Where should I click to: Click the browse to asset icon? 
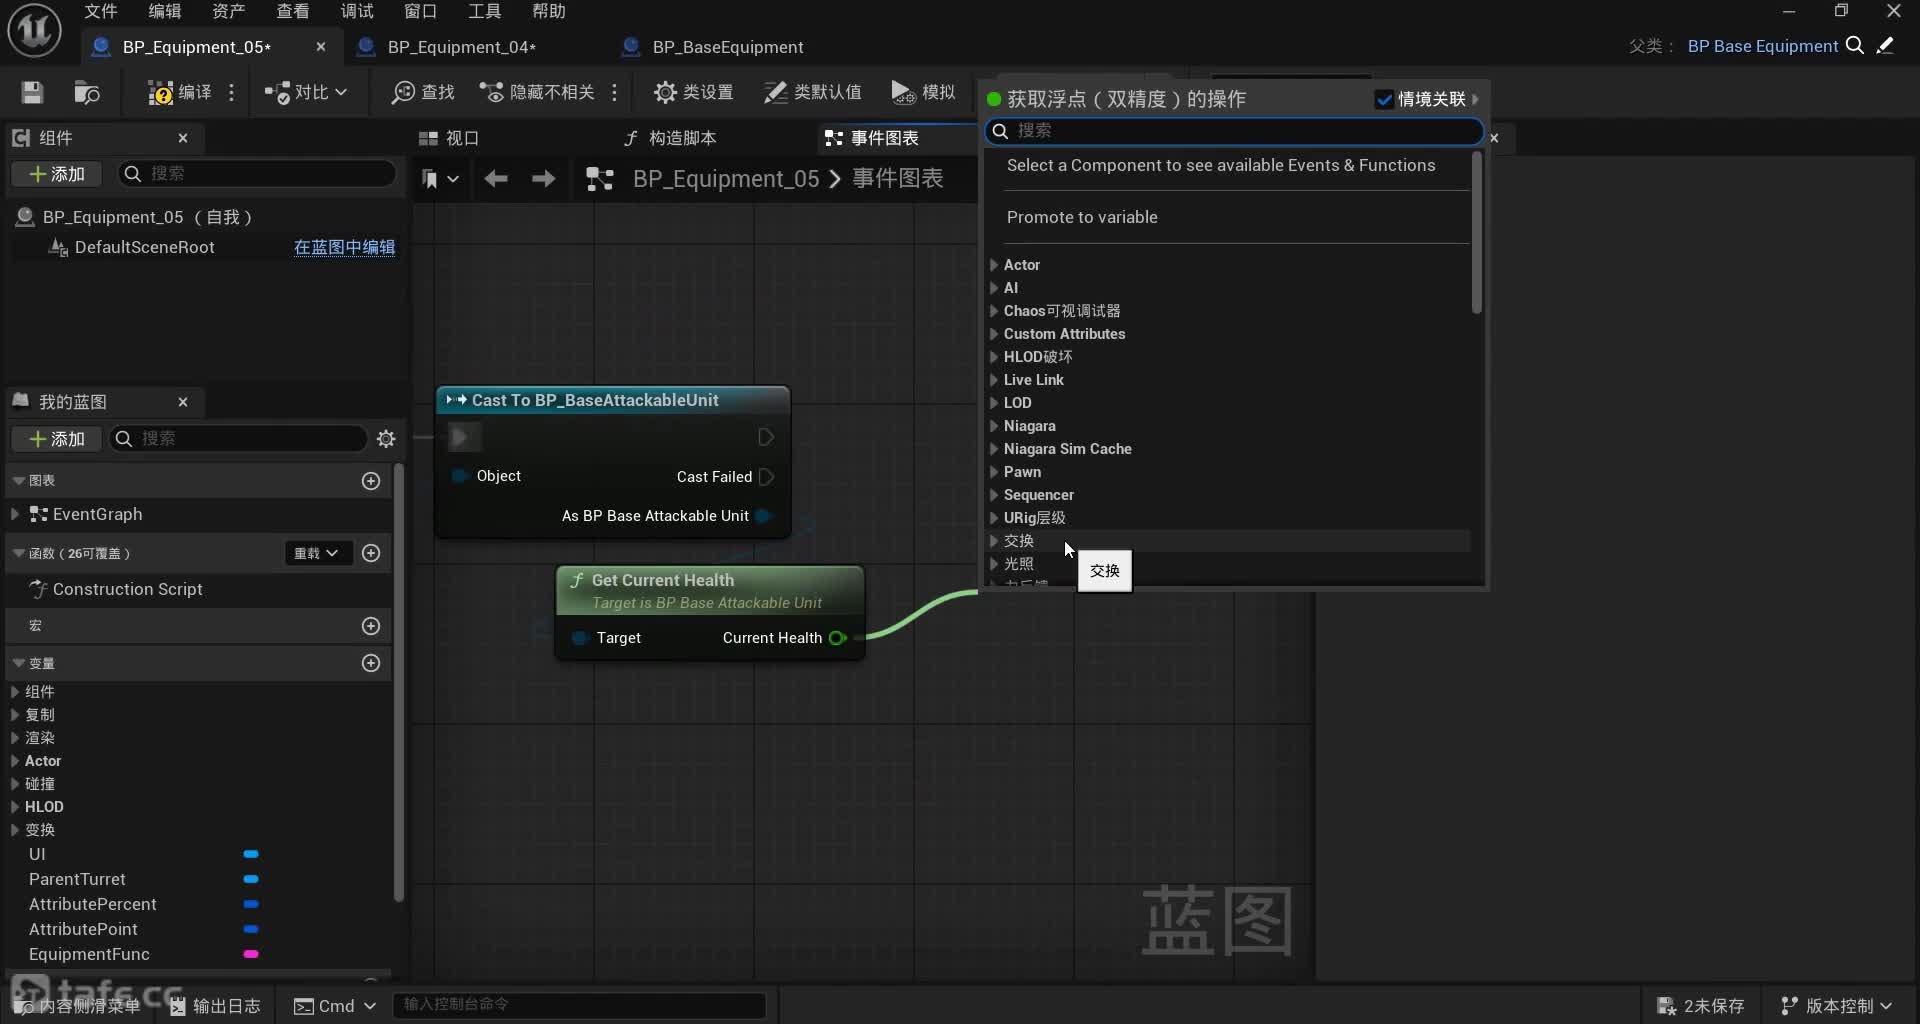point(87,93)
